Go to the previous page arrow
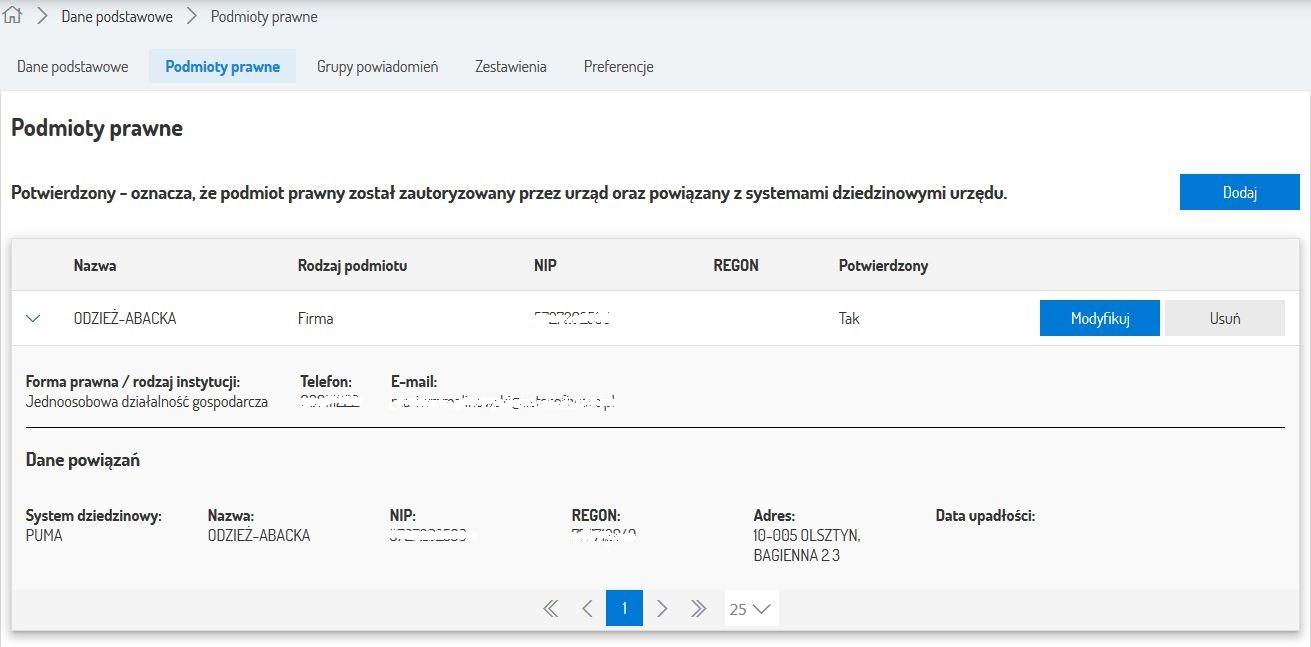Screen dimensions: 1311x647 point(587,609)
